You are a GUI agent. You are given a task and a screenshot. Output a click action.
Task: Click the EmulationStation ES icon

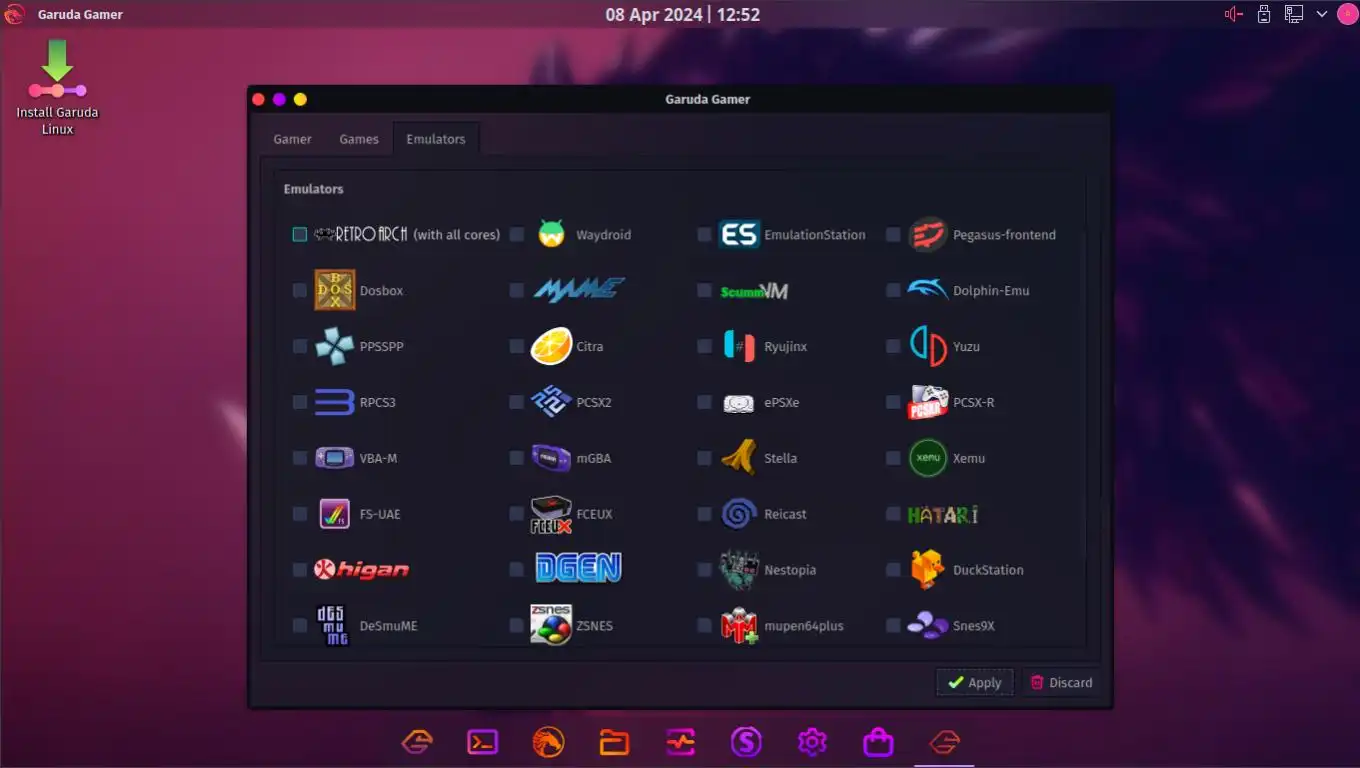pyautogui.click(x=739, y=234)
